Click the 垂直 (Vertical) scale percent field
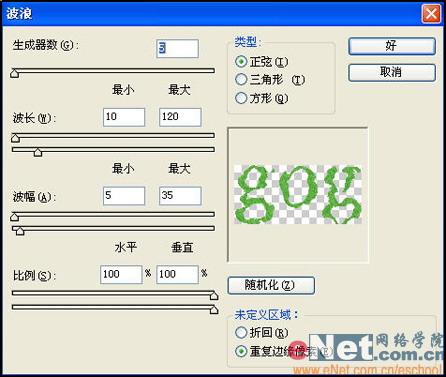Screen dimensions: 446x377 [x=177, y=275]
